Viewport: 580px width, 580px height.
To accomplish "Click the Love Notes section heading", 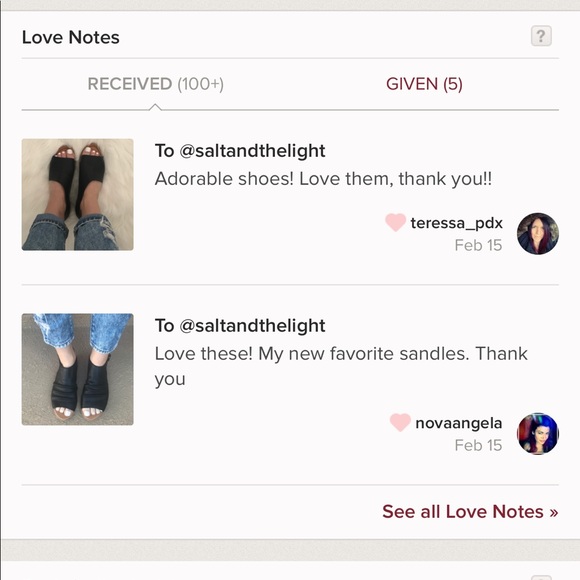I will [x=71, y=37].
